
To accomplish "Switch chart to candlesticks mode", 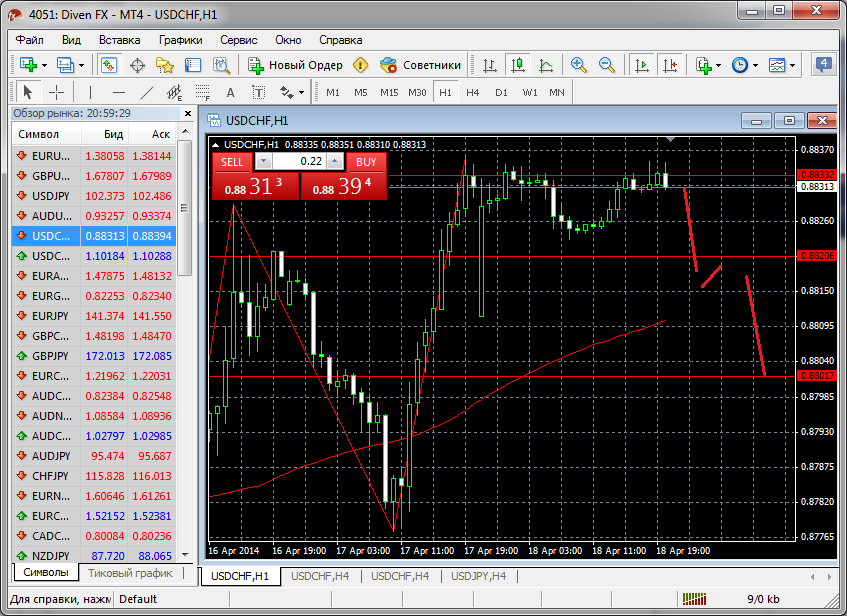I will [518, 65].
